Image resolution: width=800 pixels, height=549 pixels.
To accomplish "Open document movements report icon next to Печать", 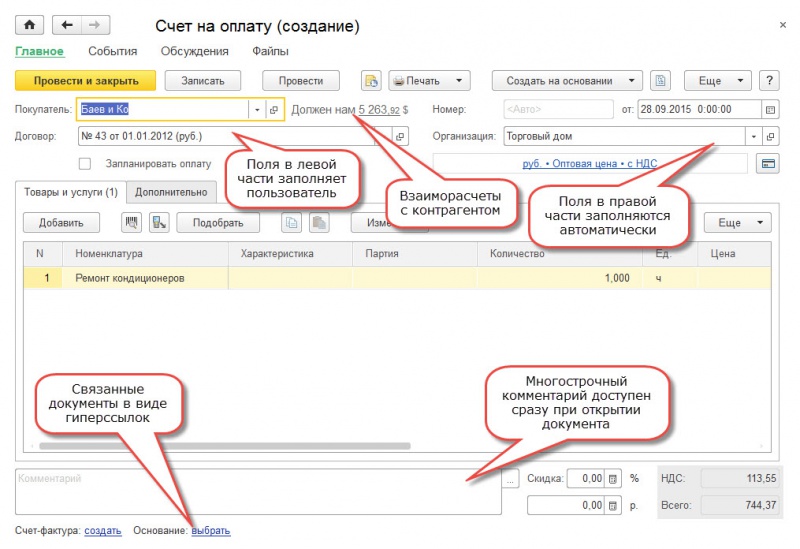I will point(371,81).
